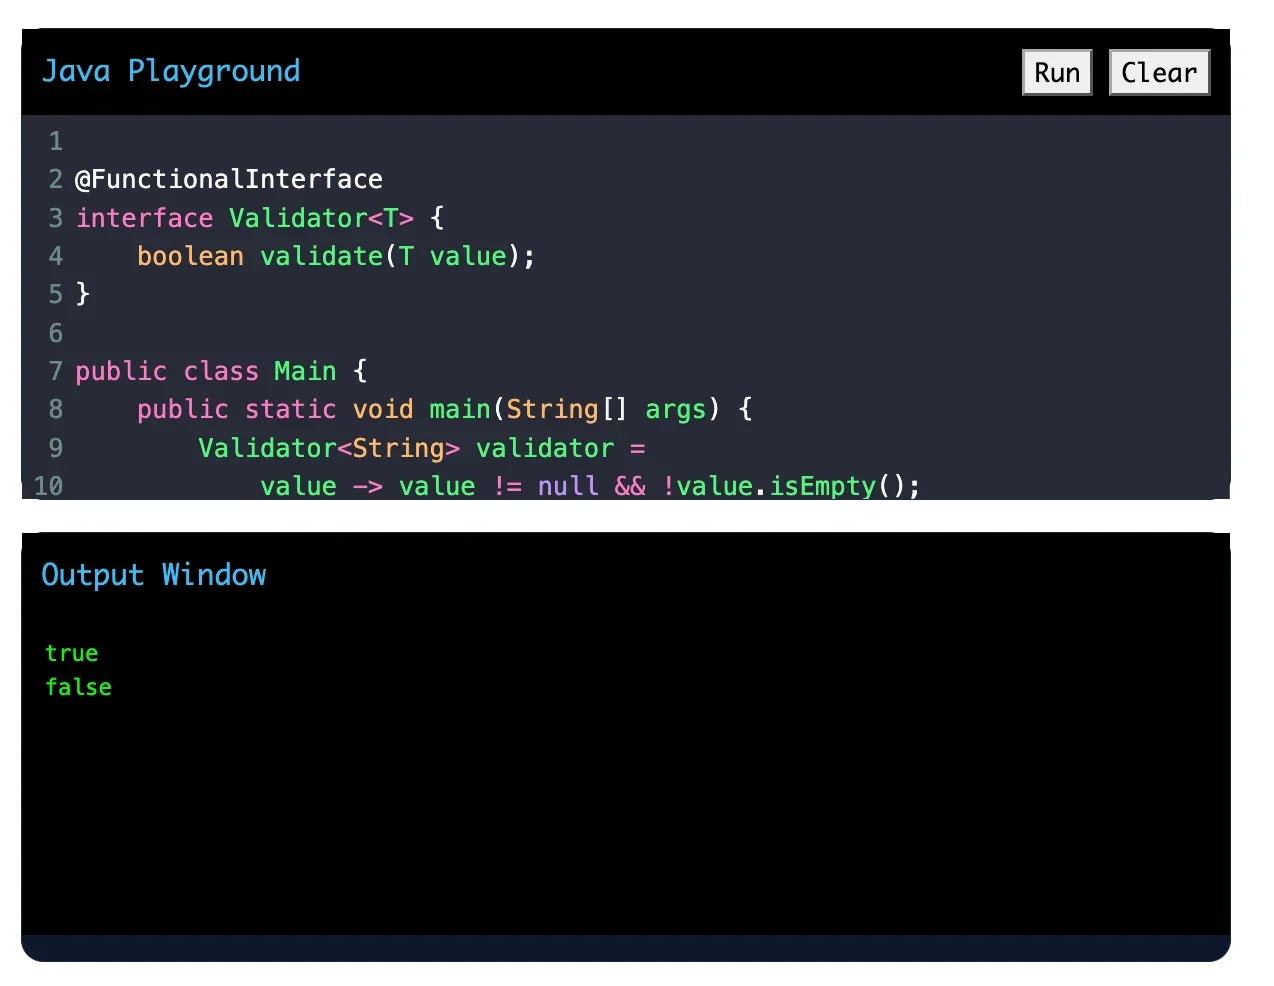Image resolution: width=1274 pixels, height=986 pixels.
Task: Click the 'null' keyword on line 10
Action: click(568, 486)
